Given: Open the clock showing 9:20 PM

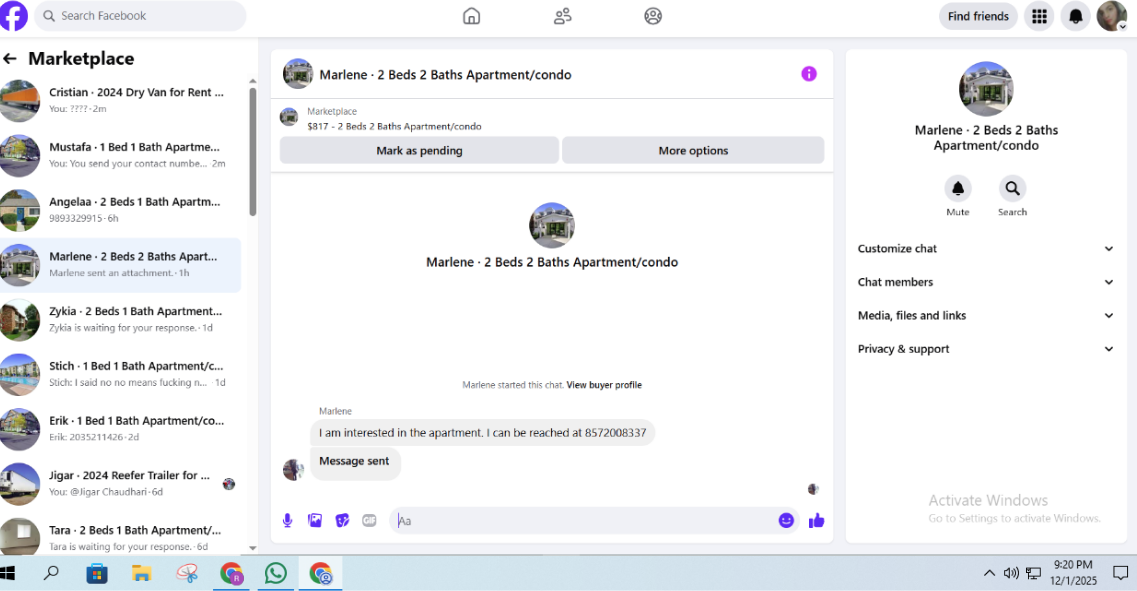Looking at the screenshot, I should coord(1073,573).
